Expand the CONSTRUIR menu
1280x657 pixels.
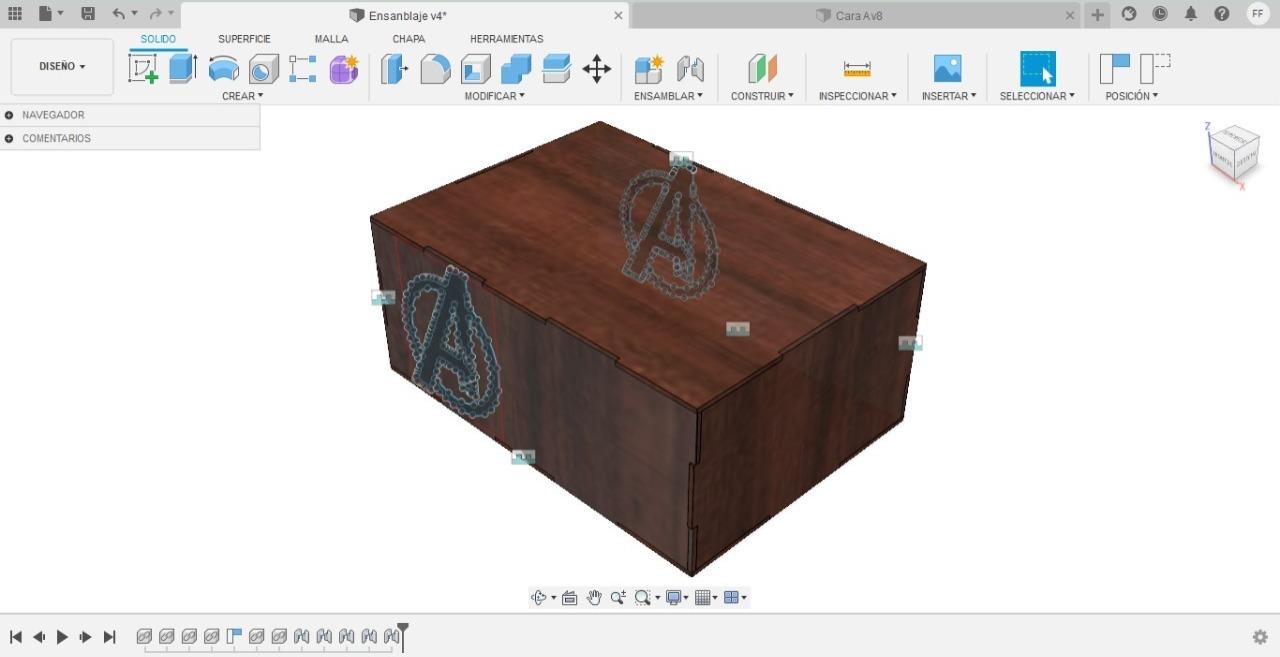762,96
